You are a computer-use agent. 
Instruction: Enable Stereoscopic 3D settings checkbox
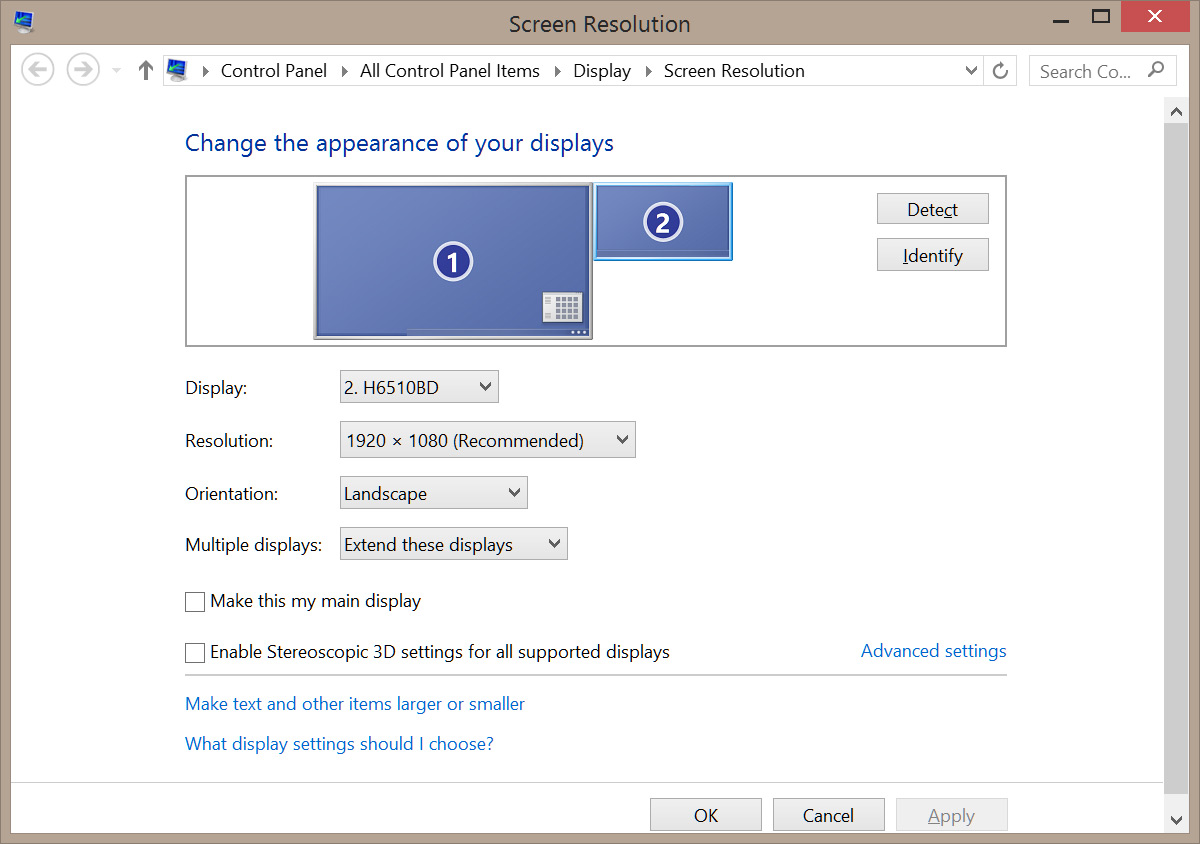point(195,653)
